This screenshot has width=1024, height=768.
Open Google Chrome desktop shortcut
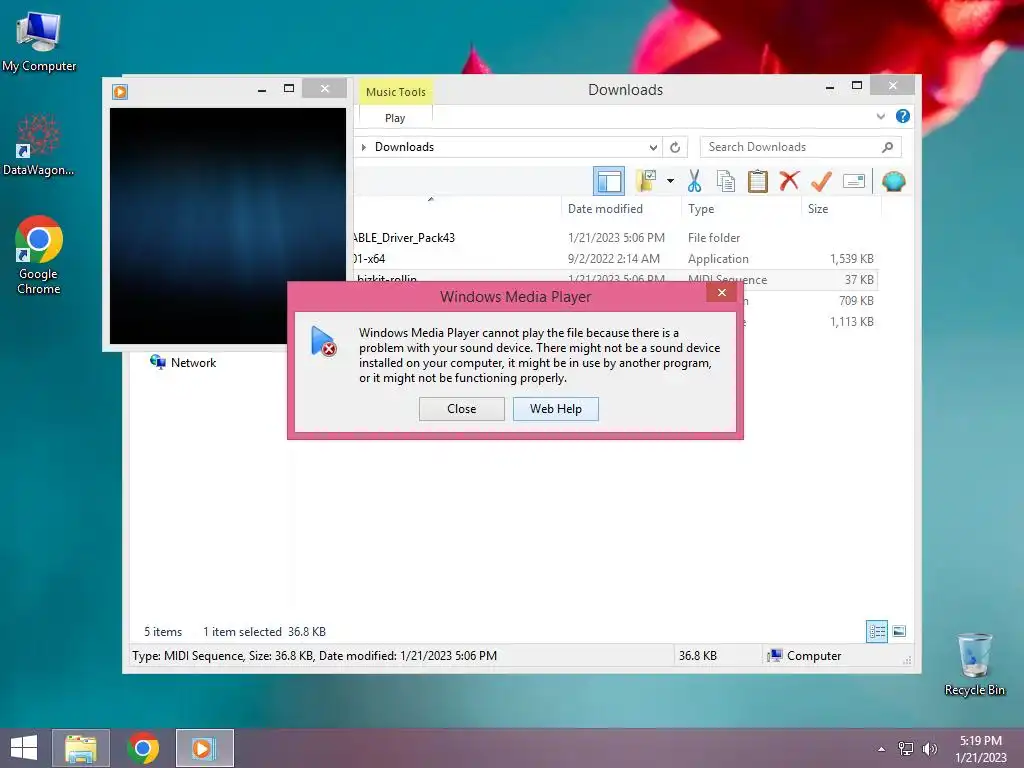click(39, 255)
